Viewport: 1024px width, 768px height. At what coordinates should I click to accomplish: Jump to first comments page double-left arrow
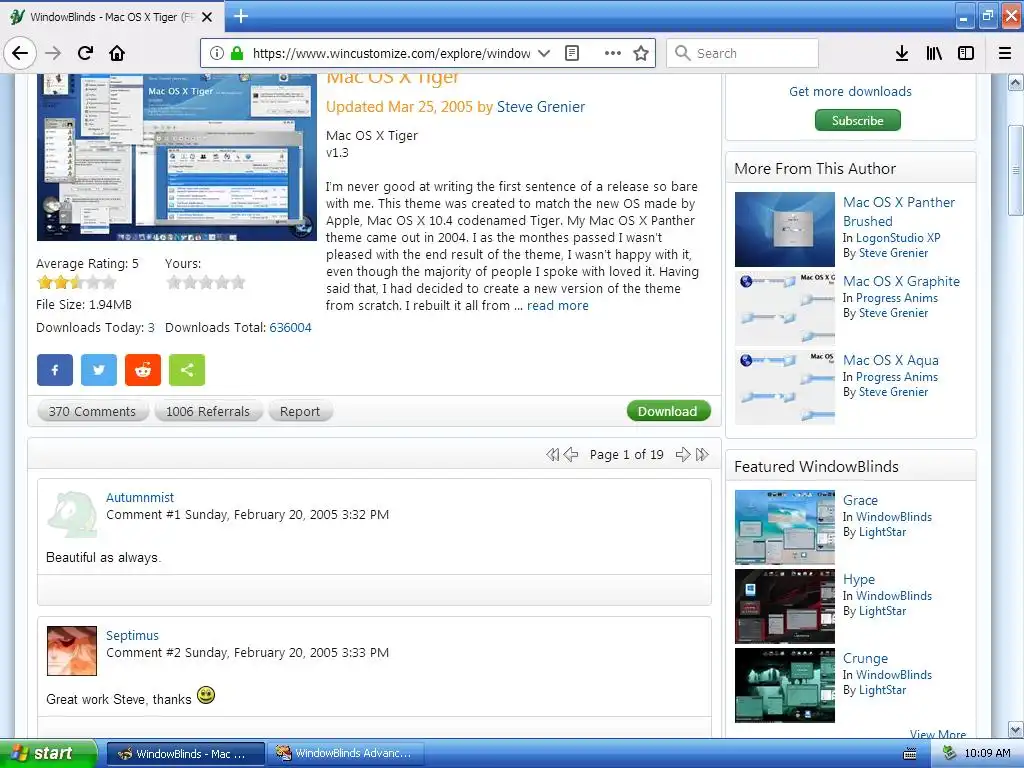[552, 455]
